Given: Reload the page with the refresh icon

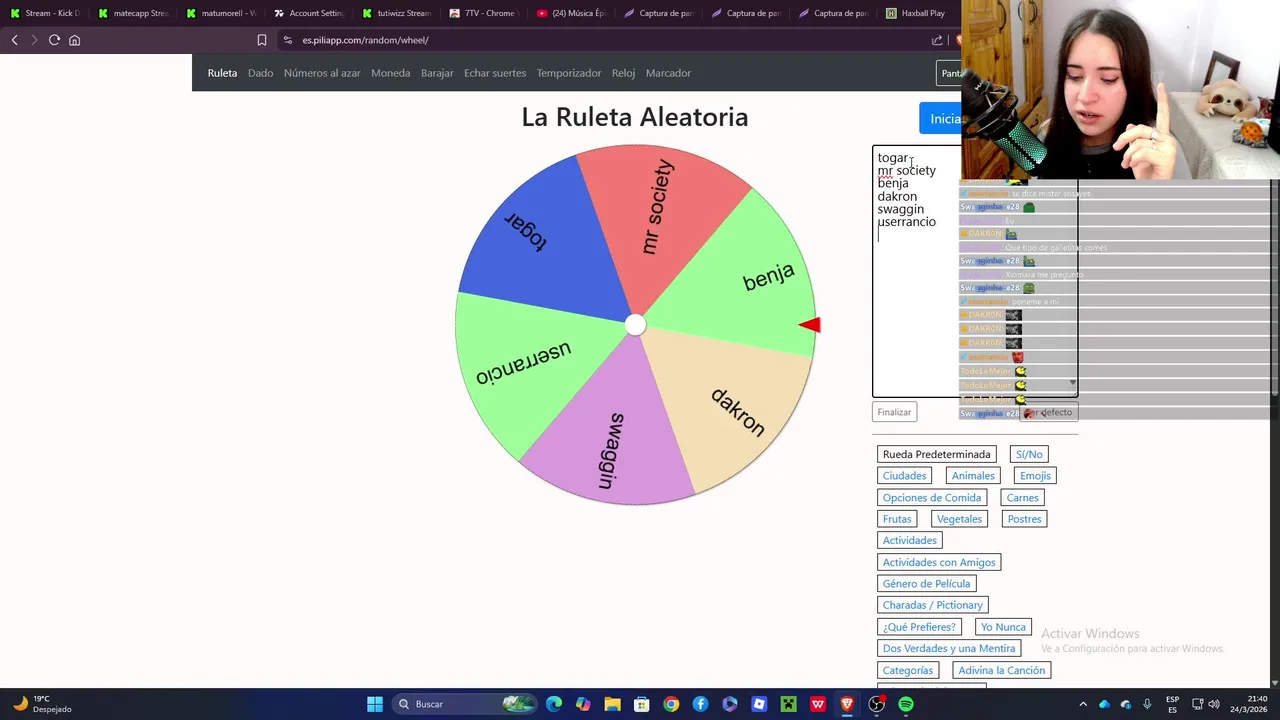Looking at the screenshot, I should [54, 40].
